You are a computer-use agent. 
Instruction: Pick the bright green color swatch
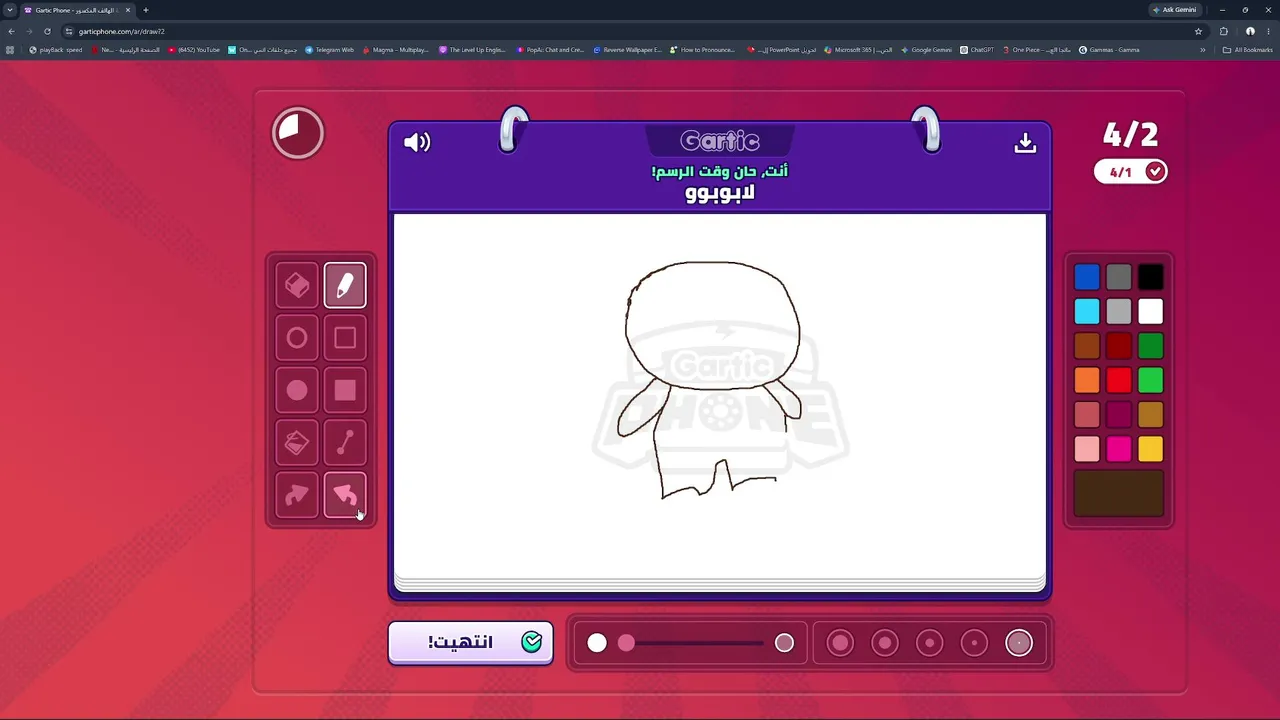[1151, 380]
